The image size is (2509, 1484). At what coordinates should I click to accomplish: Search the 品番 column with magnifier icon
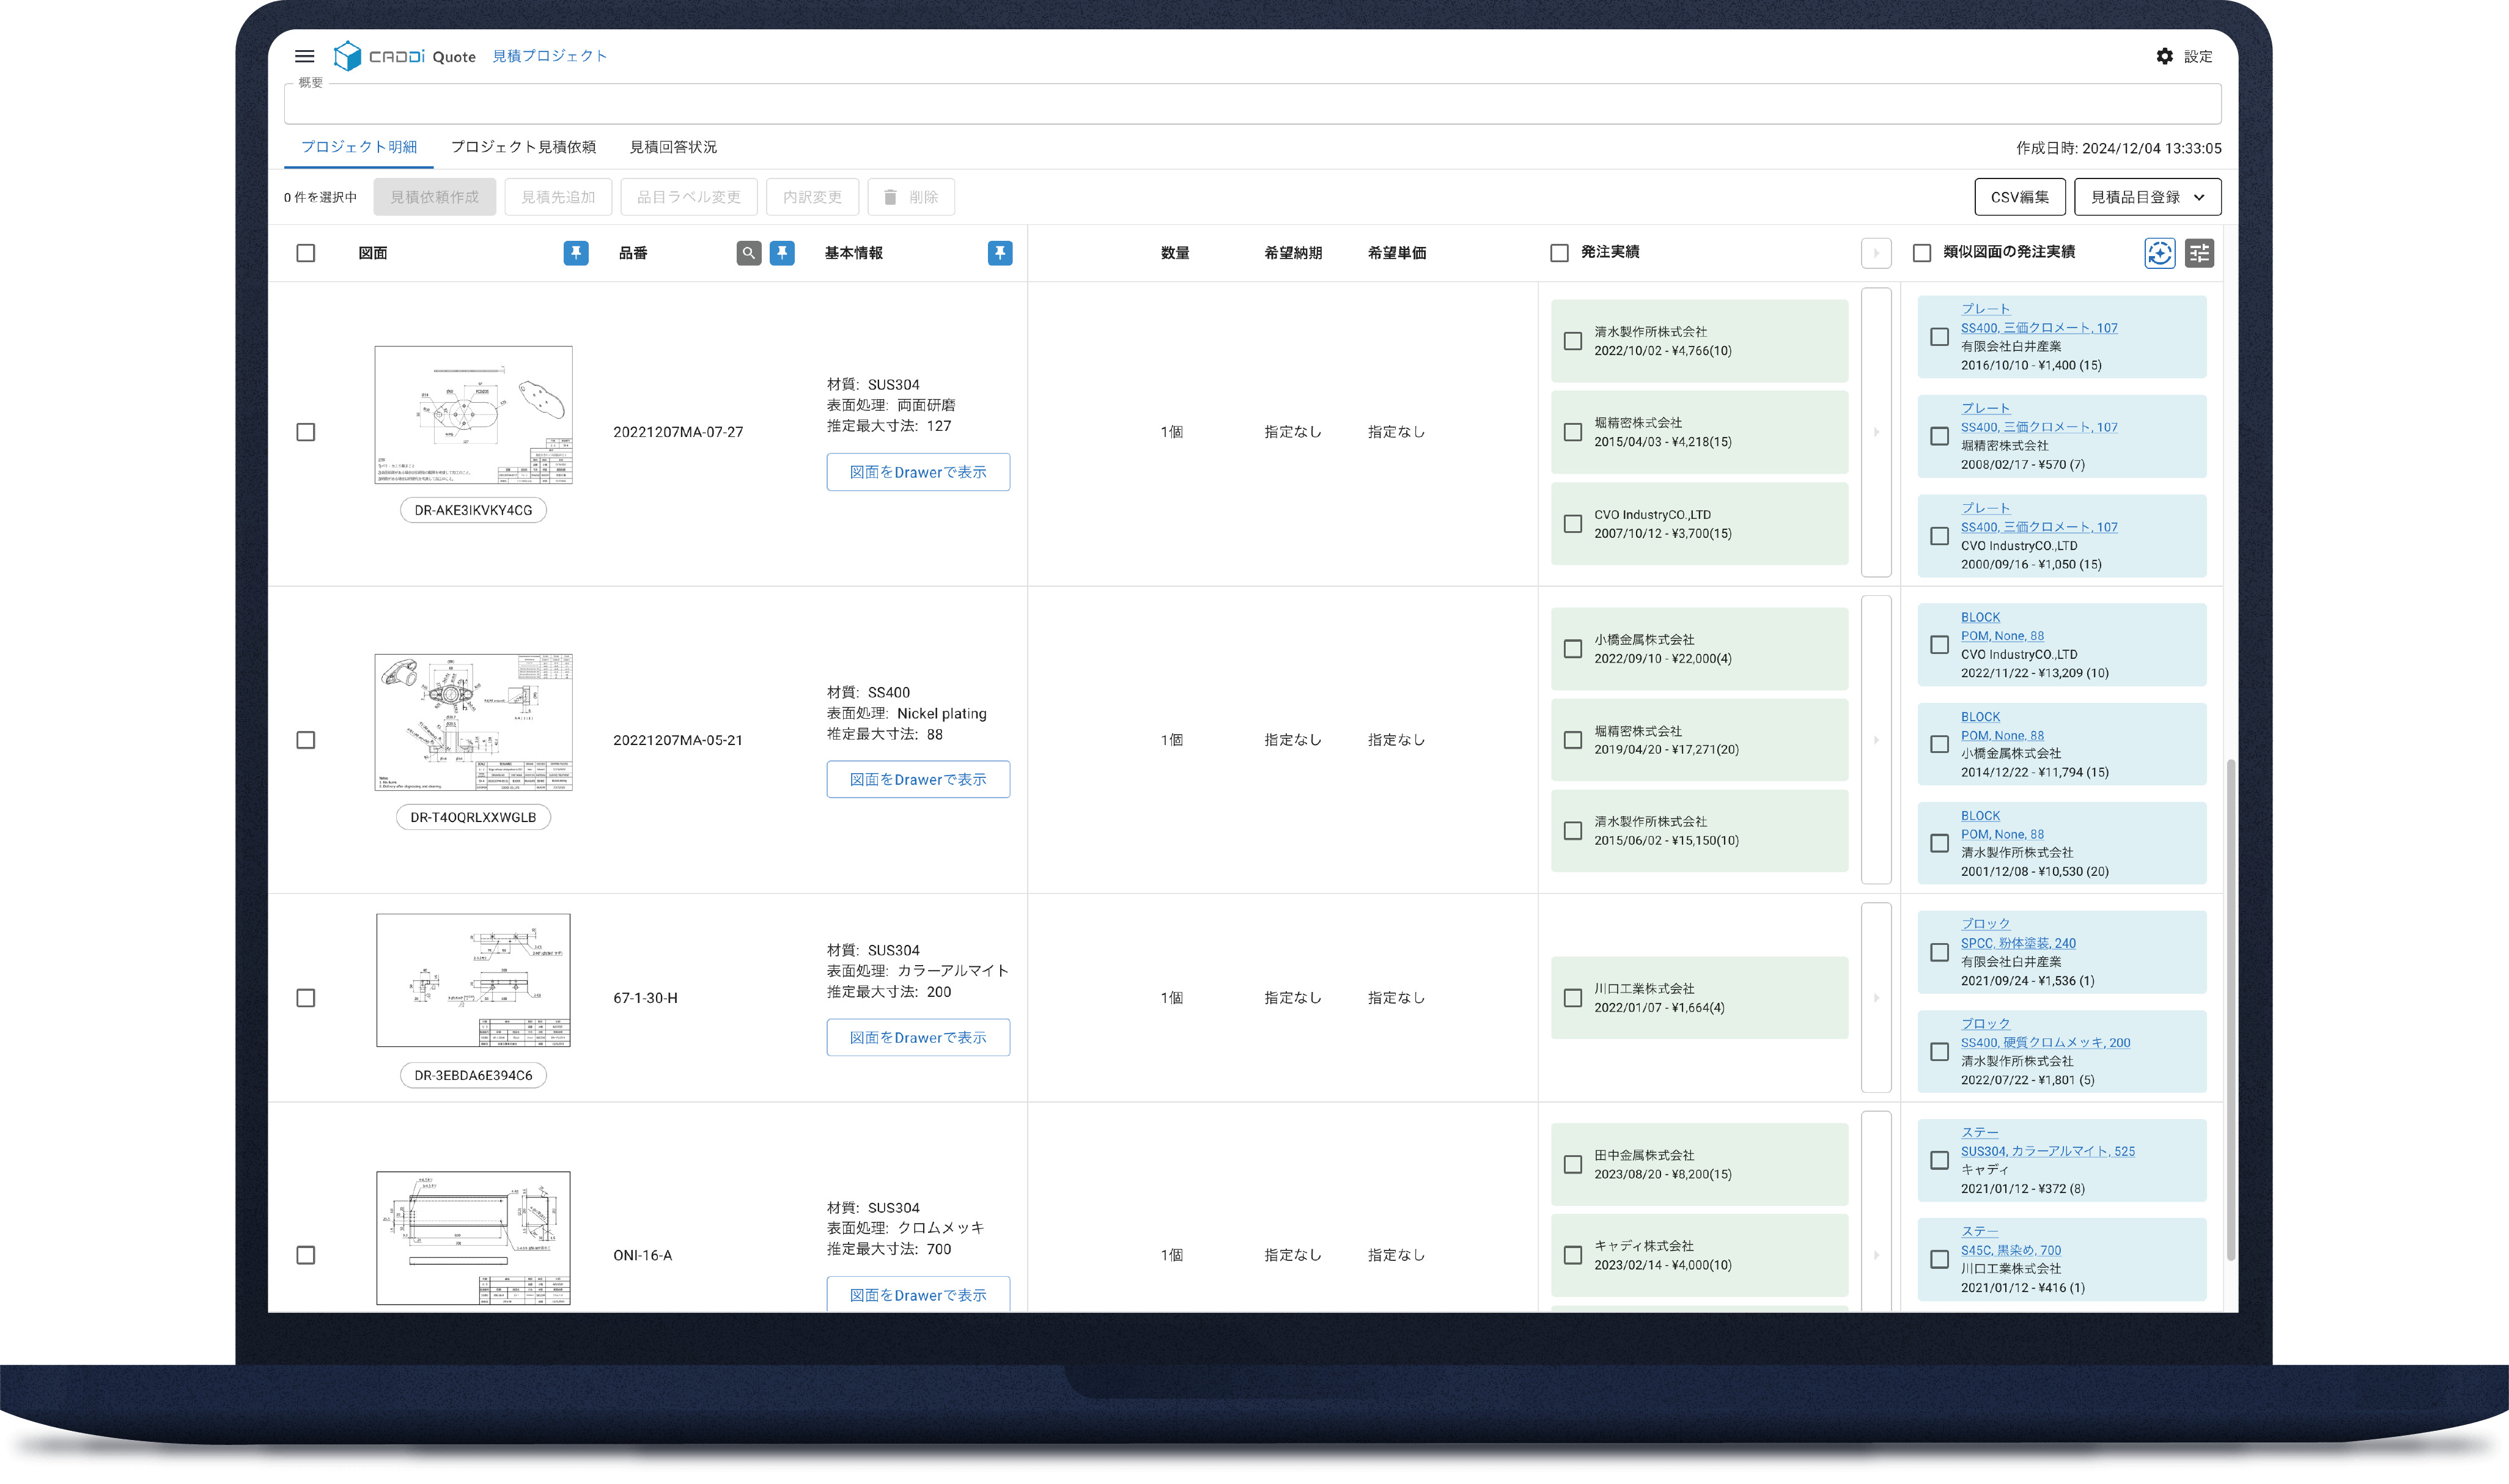coord(748,253)
